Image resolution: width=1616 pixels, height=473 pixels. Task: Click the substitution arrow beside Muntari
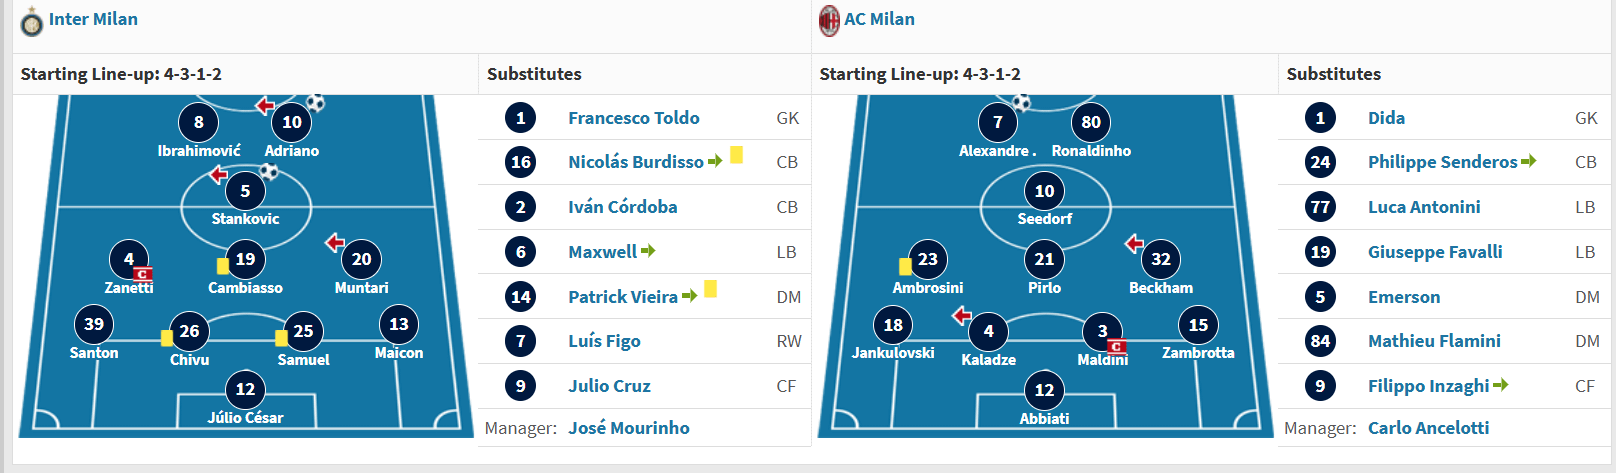pyautogui.click(x=335, y=242)
